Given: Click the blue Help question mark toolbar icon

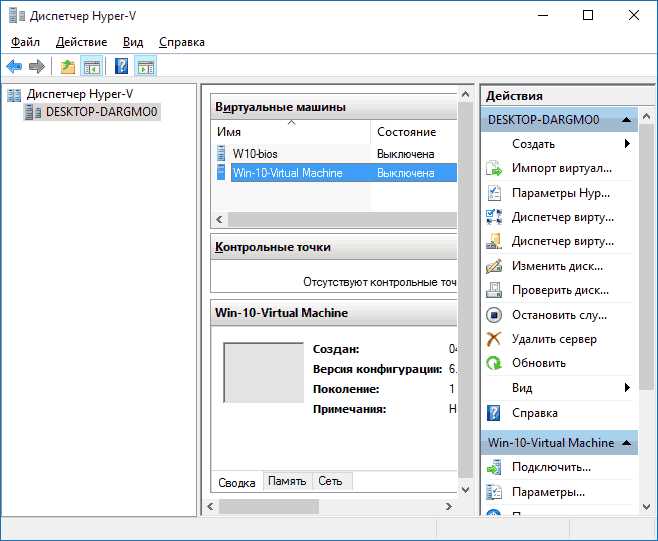Looking at the screenshot, I should point(121,66).
